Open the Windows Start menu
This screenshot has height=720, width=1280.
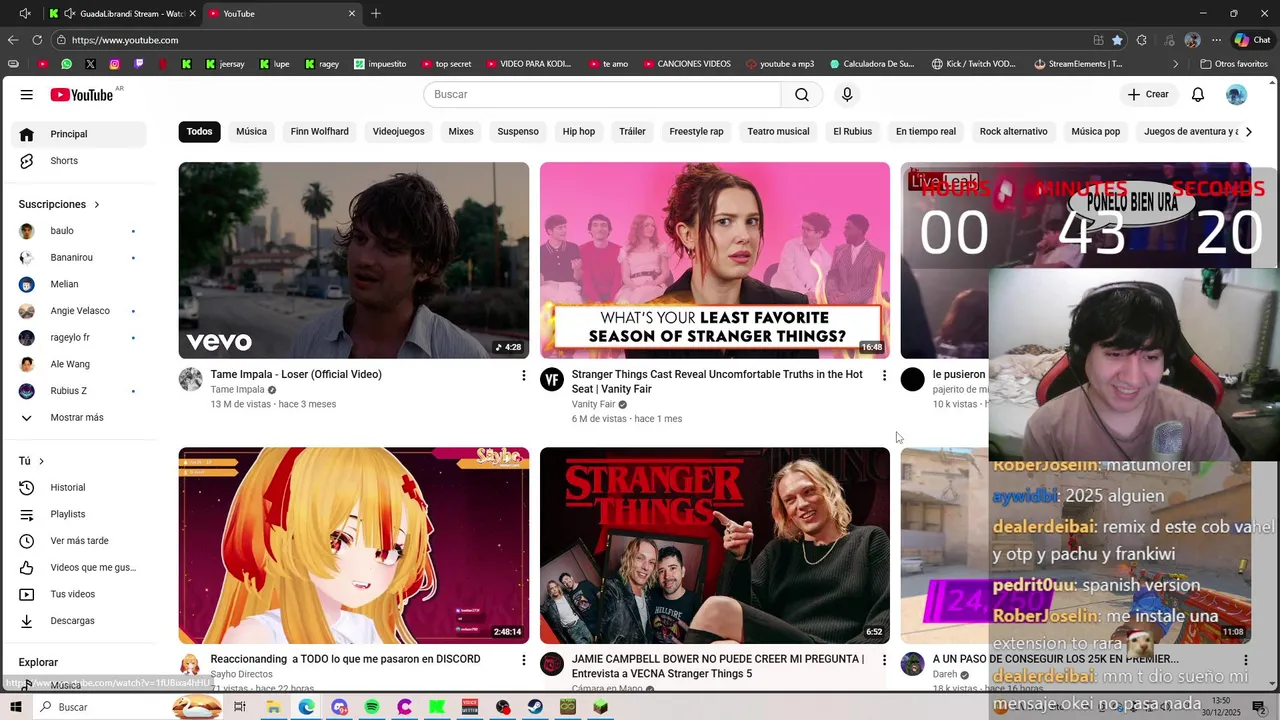pyautogui.click(x=15, y=707)
